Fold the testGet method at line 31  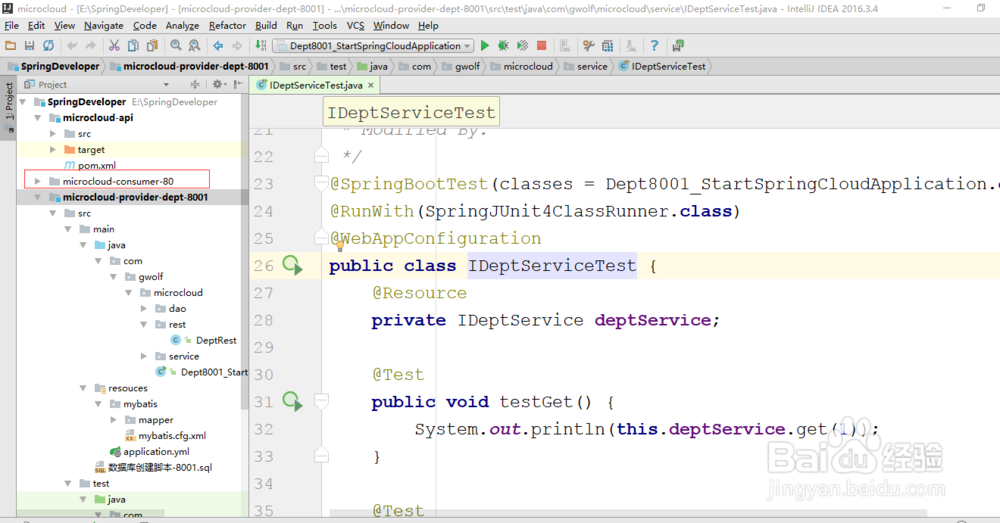321,401
